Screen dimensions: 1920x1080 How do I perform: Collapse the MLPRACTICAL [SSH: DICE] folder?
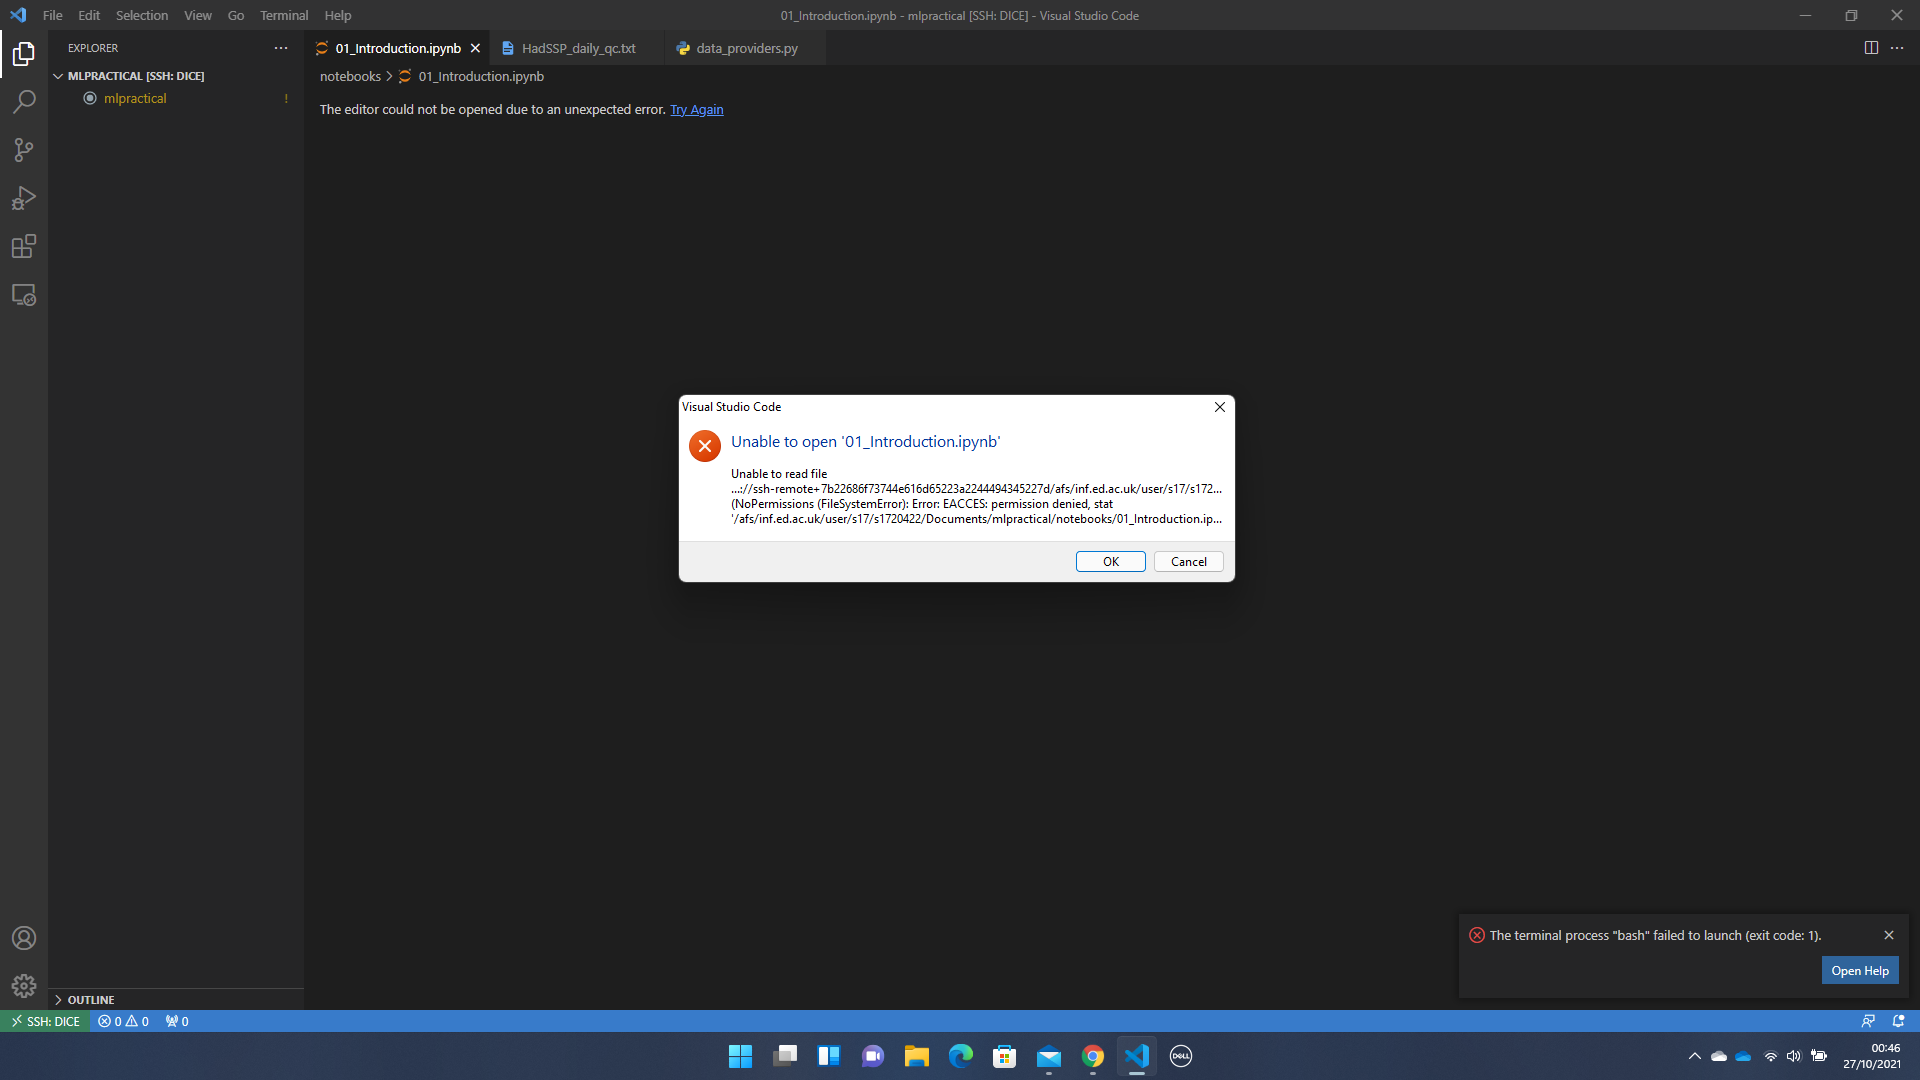59,75
